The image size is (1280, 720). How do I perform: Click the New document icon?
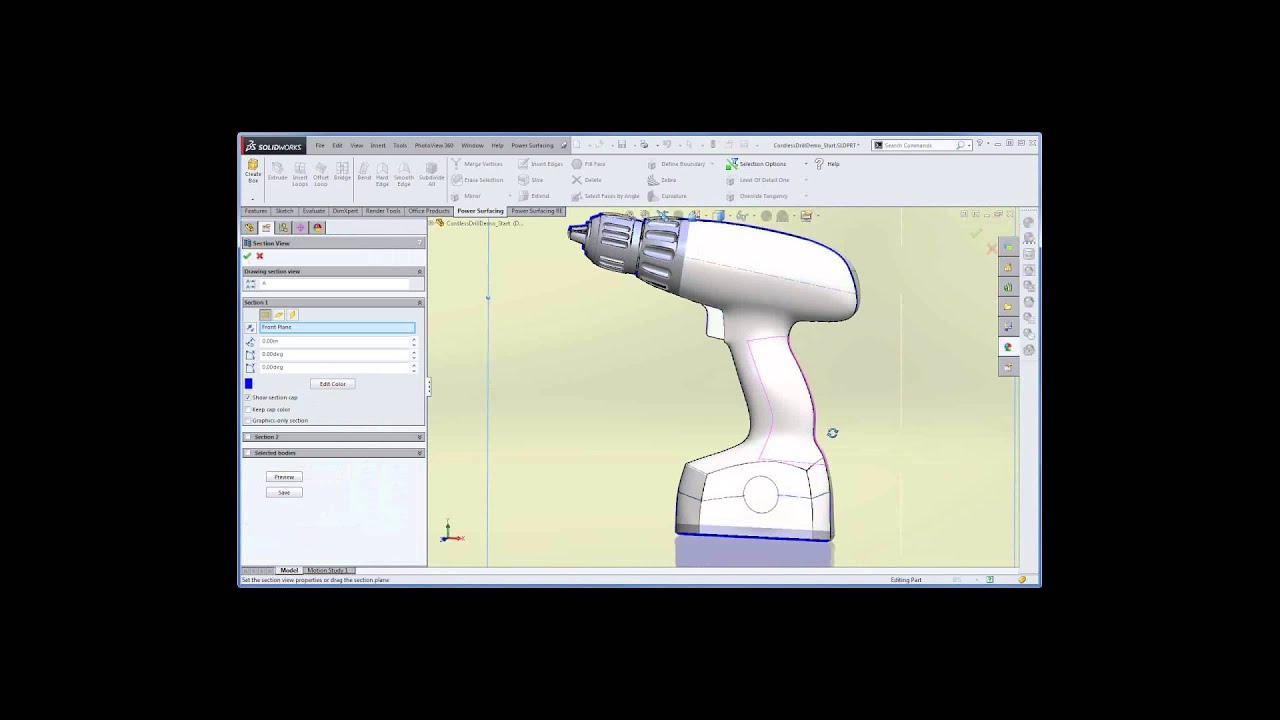click(x=576, y=145)
